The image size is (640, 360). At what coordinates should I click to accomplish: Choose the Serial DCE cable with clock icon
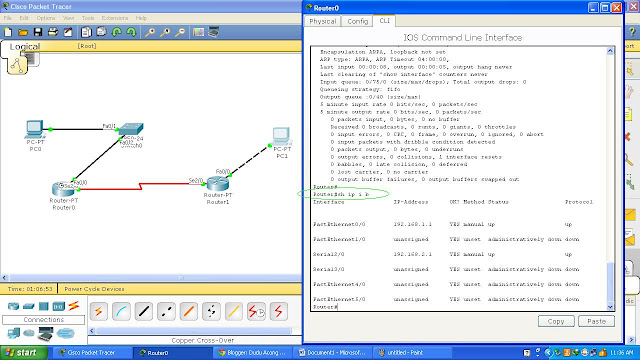coord(256,312)
